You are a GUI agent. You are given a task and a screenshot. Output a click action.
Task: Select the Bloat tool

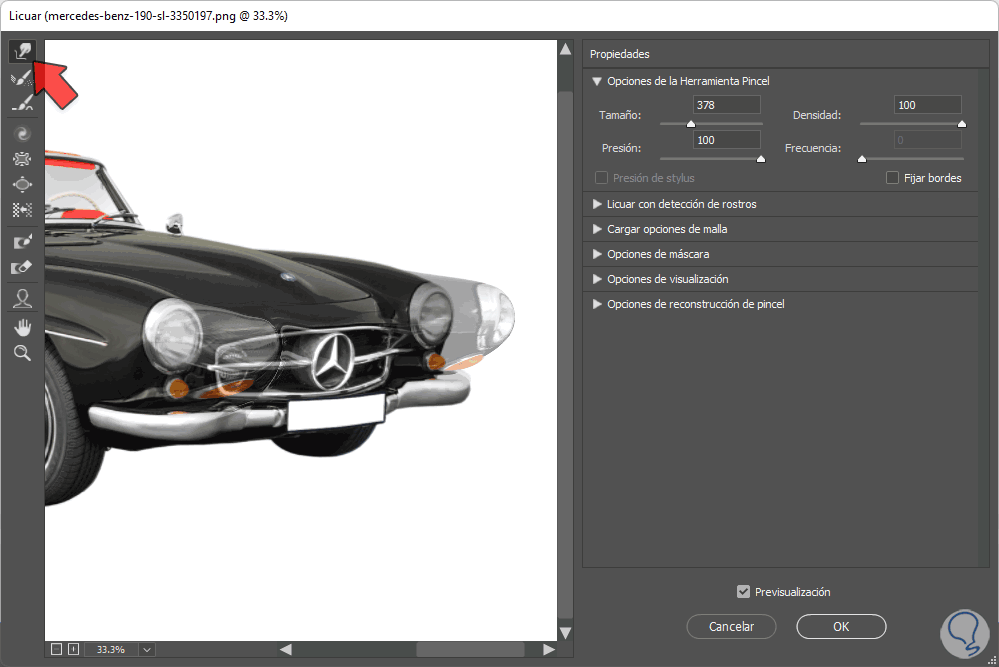pyautogui.click(x=22, y=185)
